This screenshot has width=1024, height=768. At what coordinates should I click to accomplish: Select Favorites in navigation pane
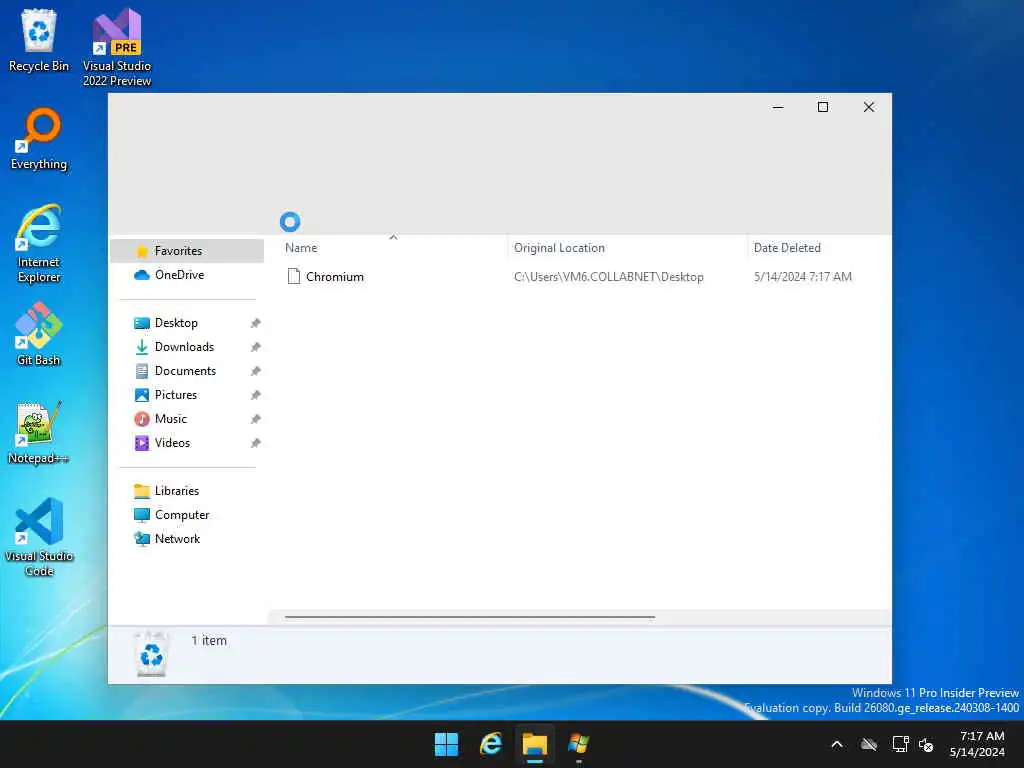[187, 251]
